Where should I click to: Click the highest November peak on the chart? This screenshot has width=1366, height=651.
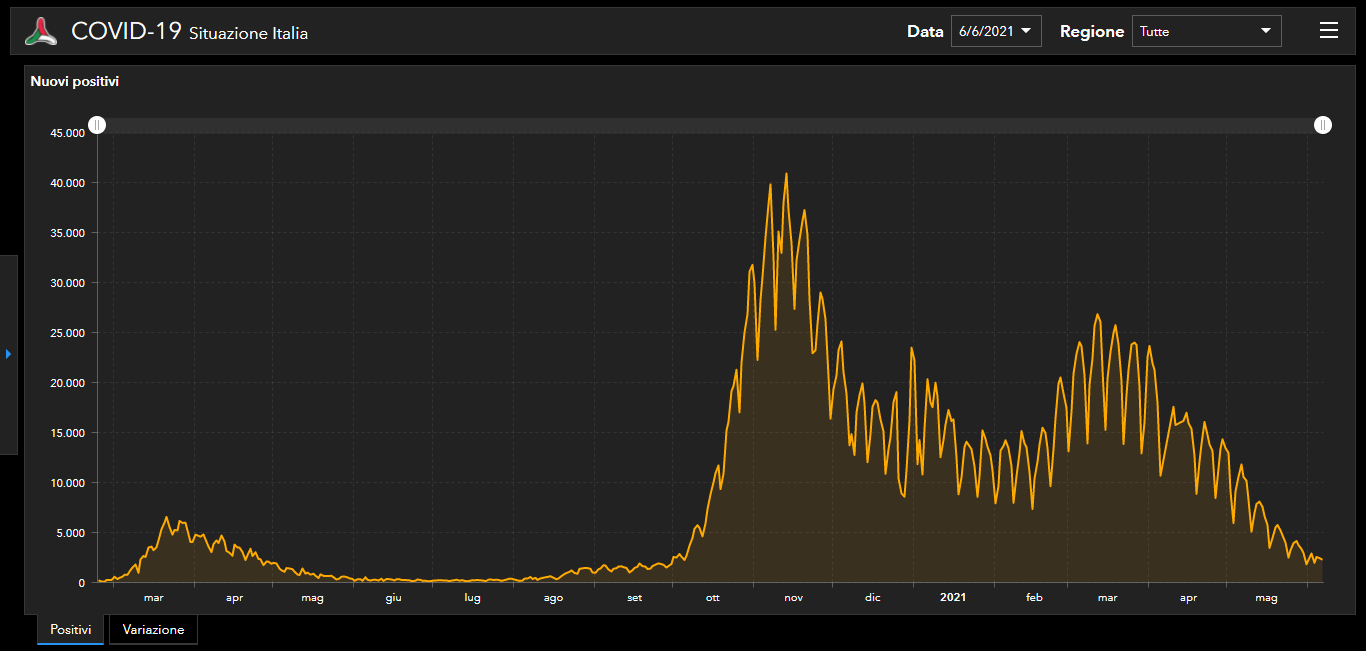point(786,174)
